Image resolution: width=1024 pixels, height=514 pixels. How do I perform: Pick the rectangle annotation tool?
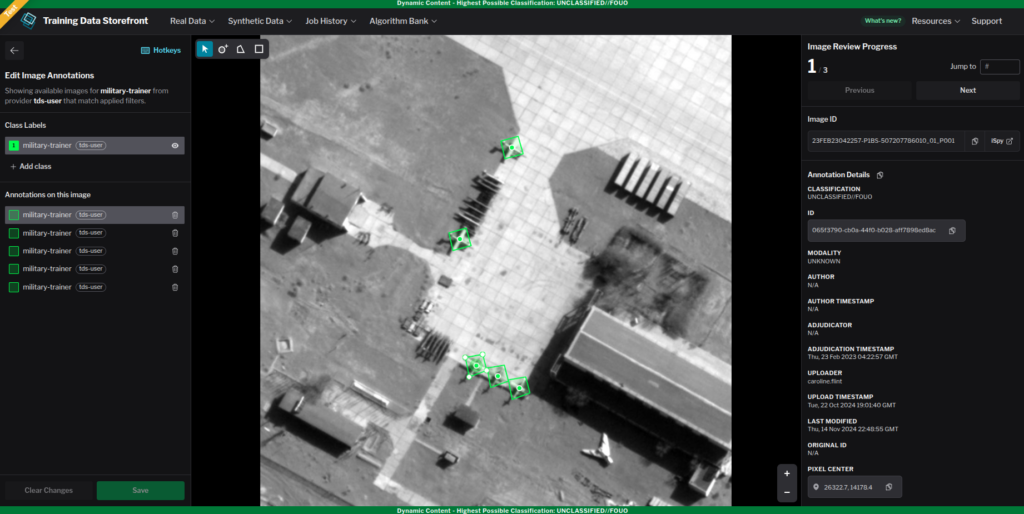[259, 49]
